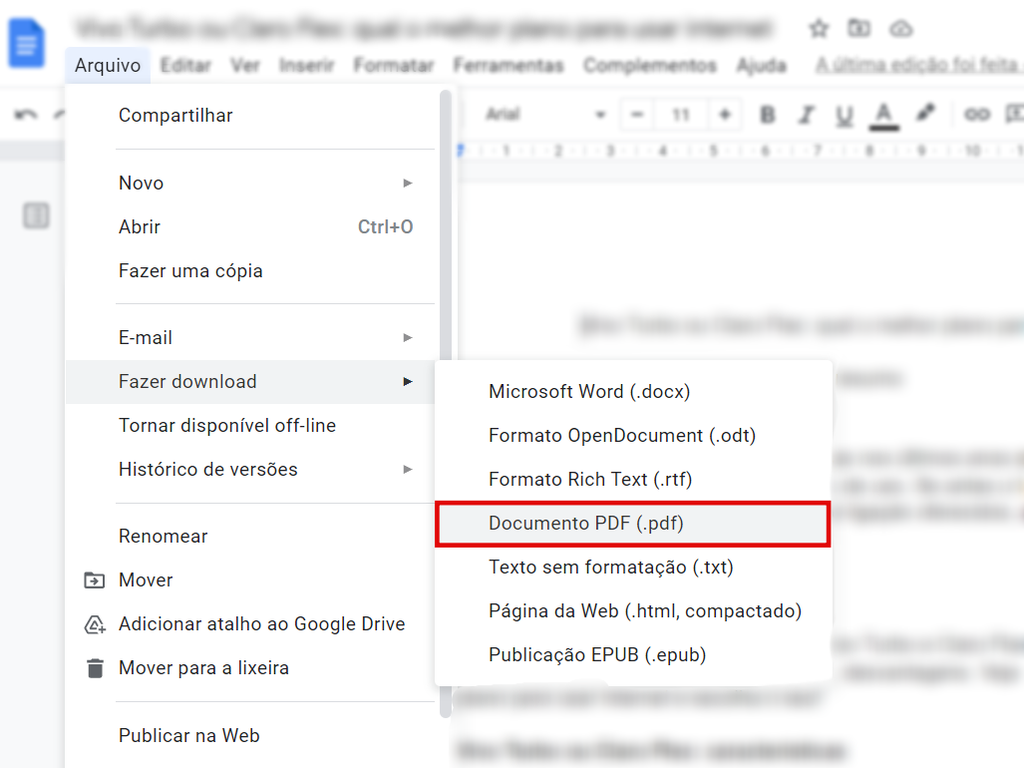The height and width of the screenshot is (768, 1024).
Task: Open the text color picker
Action: pyautogui.click(x=884, y=116)
